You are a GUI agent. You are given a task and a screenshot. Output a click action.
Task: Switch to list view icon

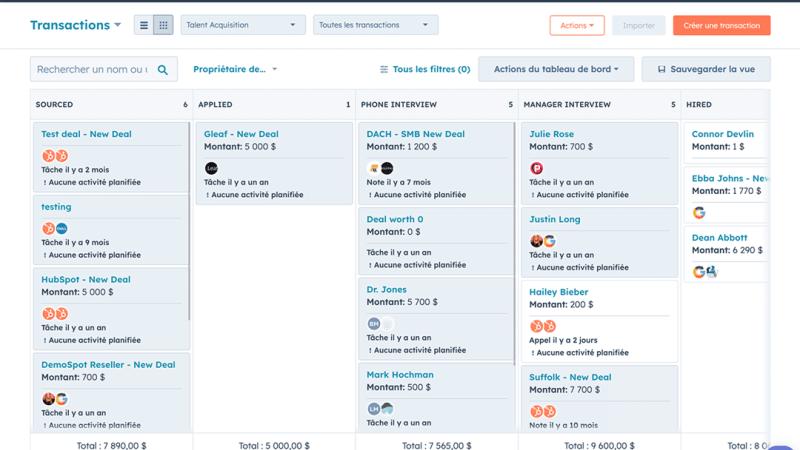[144, 25]
